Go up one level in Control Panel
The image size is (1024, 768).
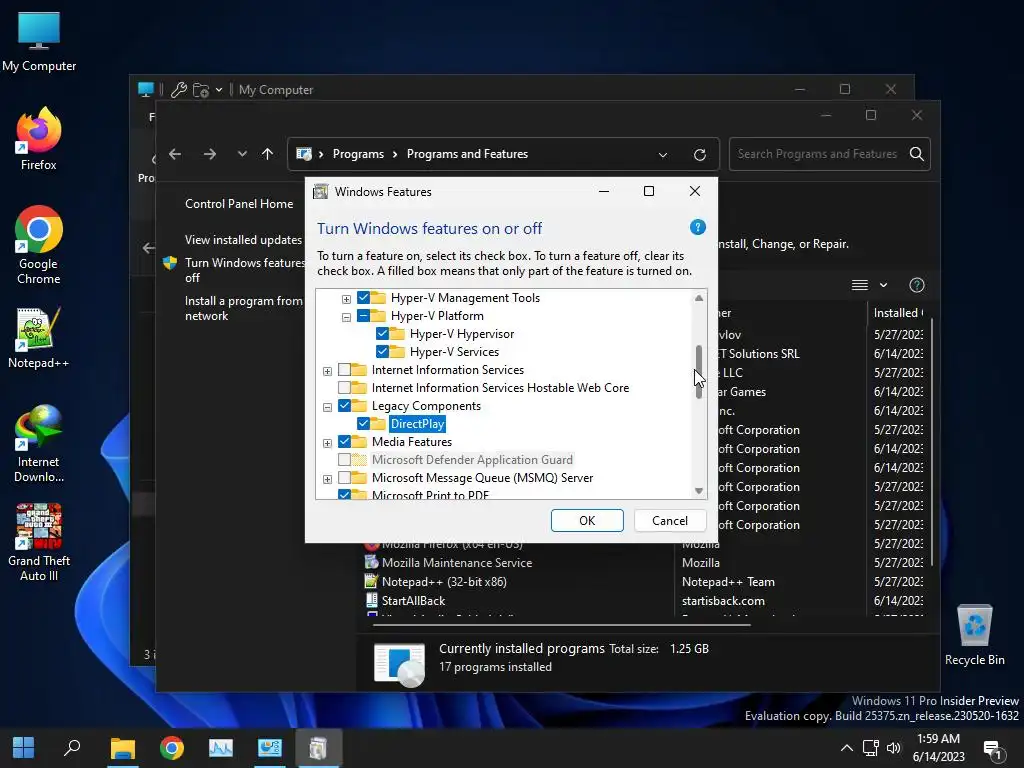[x=267, y=154]
